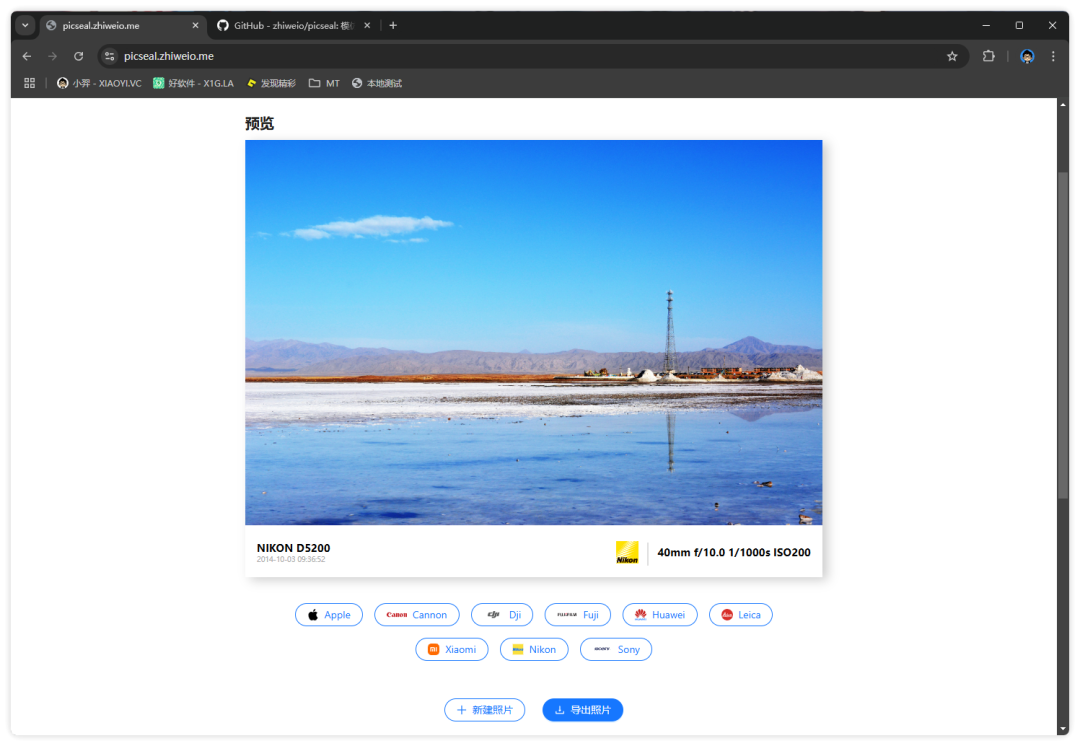Open the Chrome profile avatar
The width and height of the screenshot is (1080, 746).
1027,56
